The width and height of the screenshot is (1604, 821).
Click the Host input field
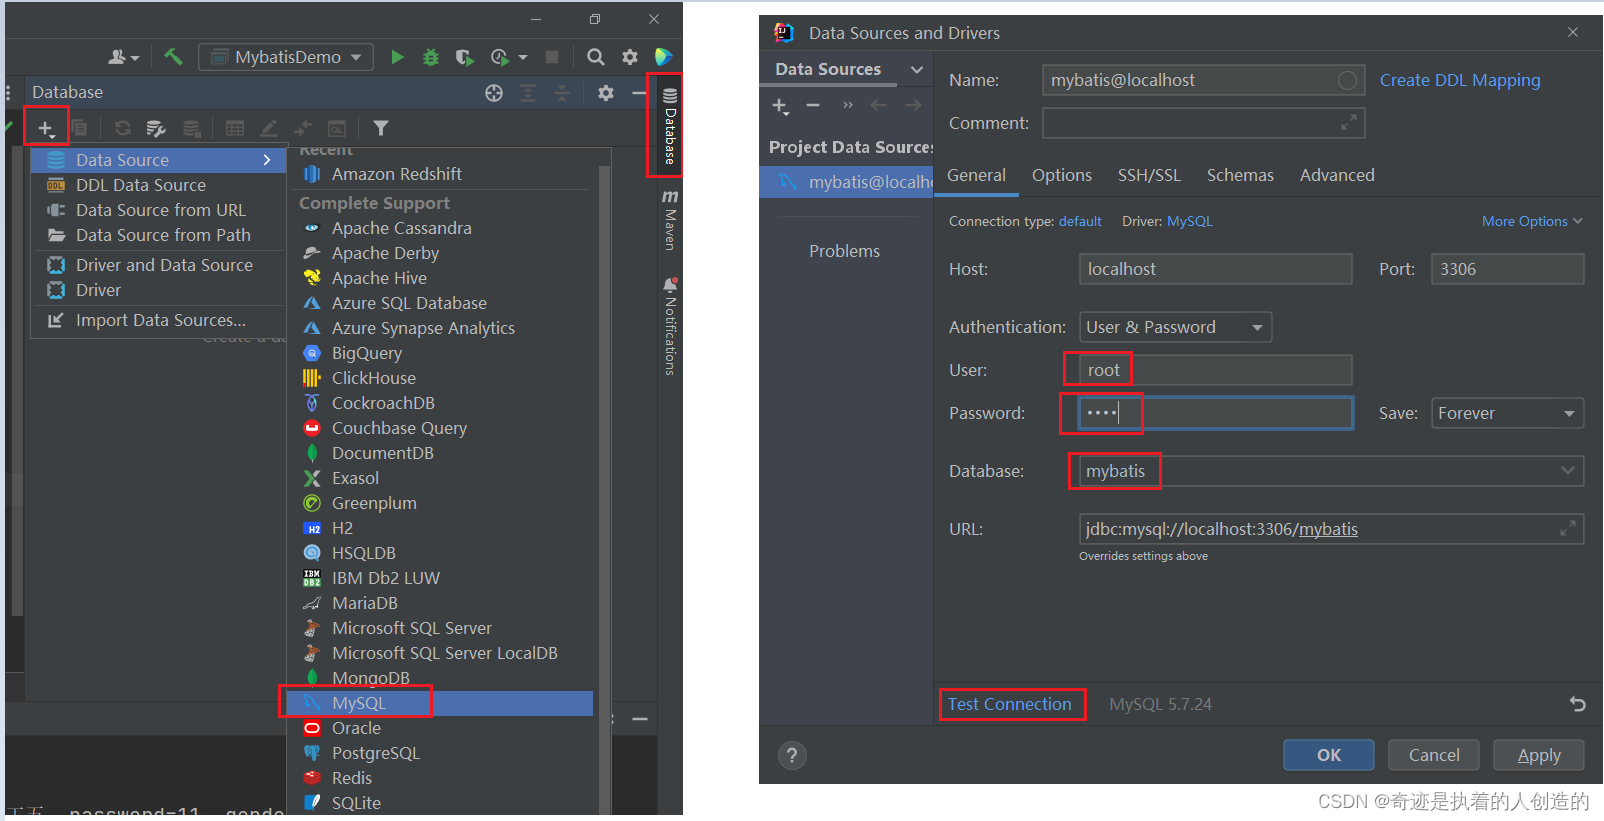click(1215, 269)
